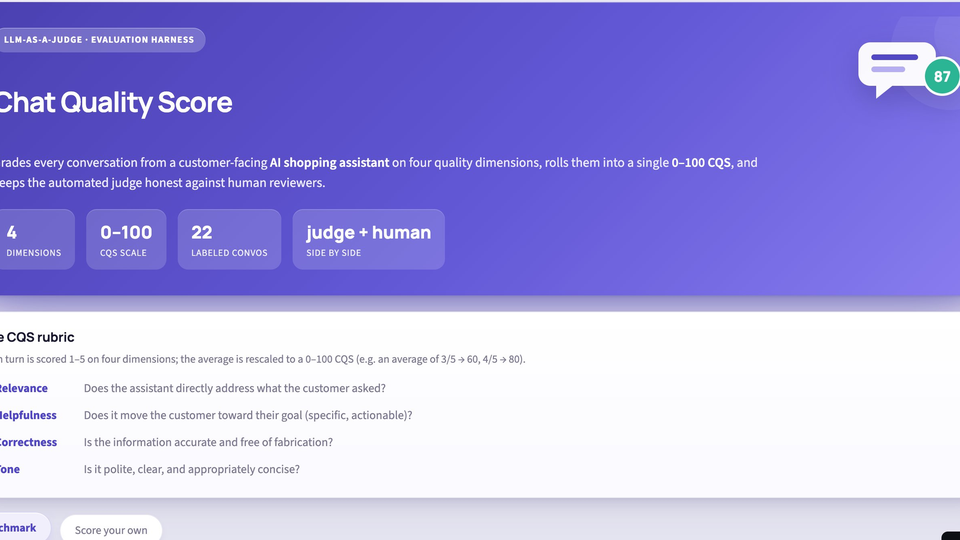Click the Relevance rubric label

[23, 388]
